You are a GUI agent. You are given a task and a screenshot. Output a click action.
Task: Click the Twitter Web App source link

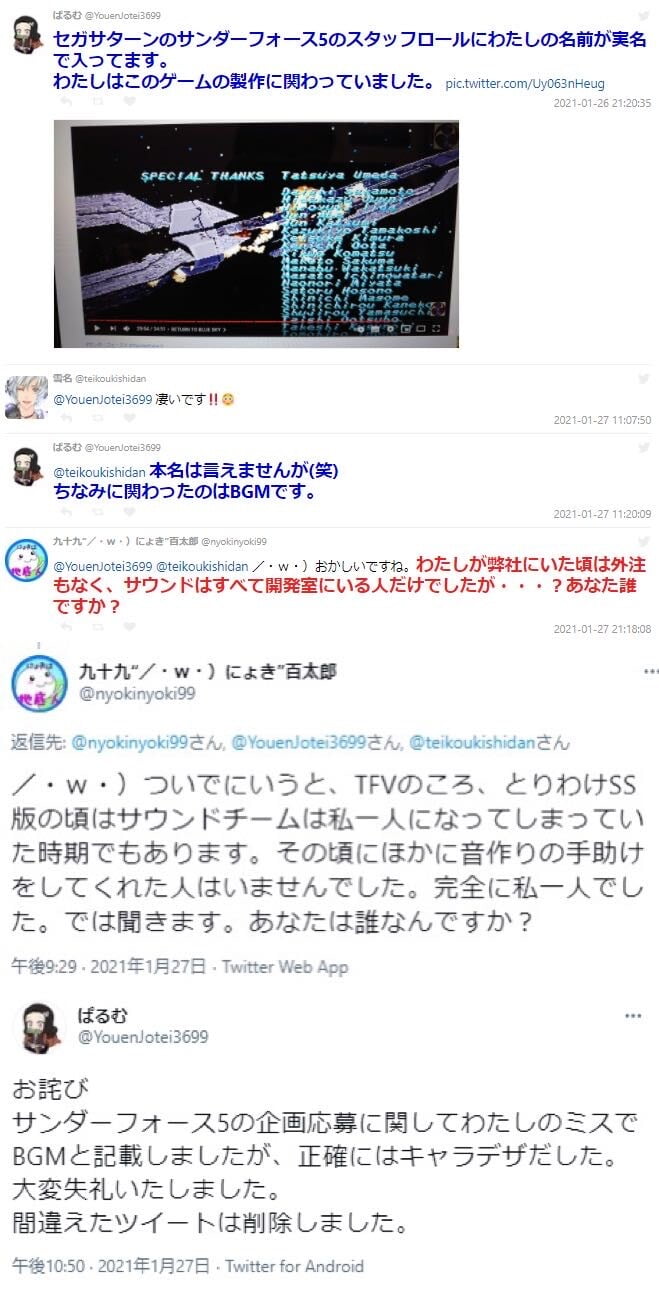pyautogui.click(x=285, y=966)
